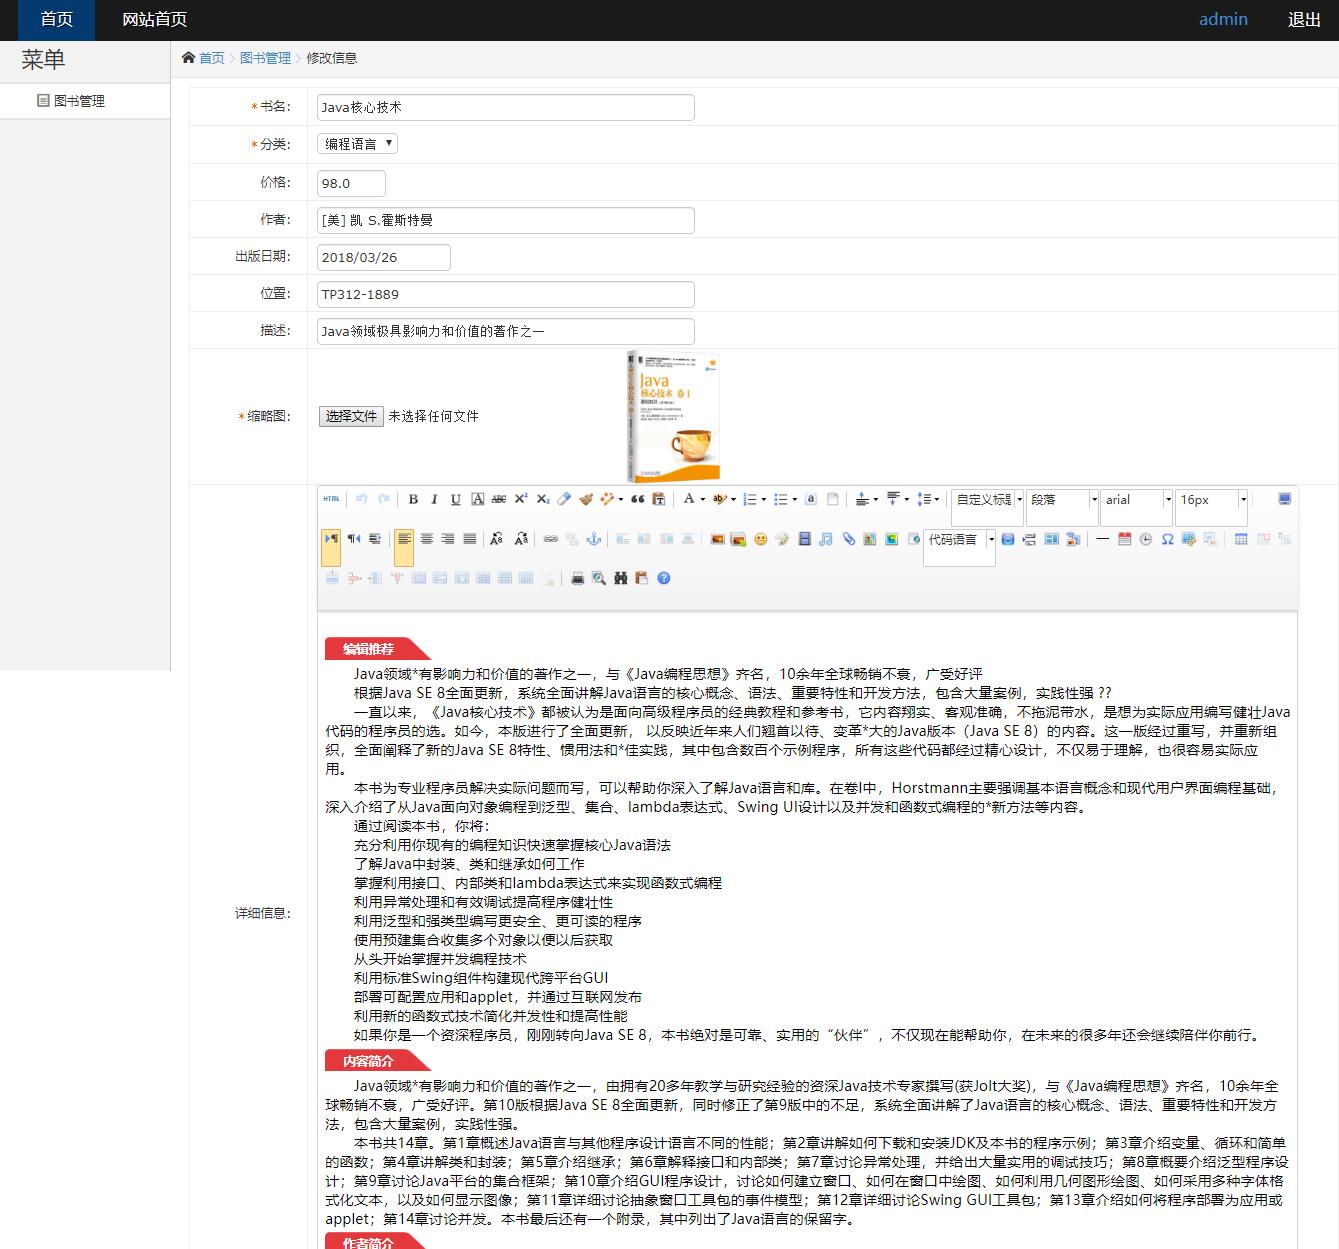Toggle right-to-left text direction
The height and width of the screenshot is (1249, 1339).
pyautogui.click(x=353, y=539)
